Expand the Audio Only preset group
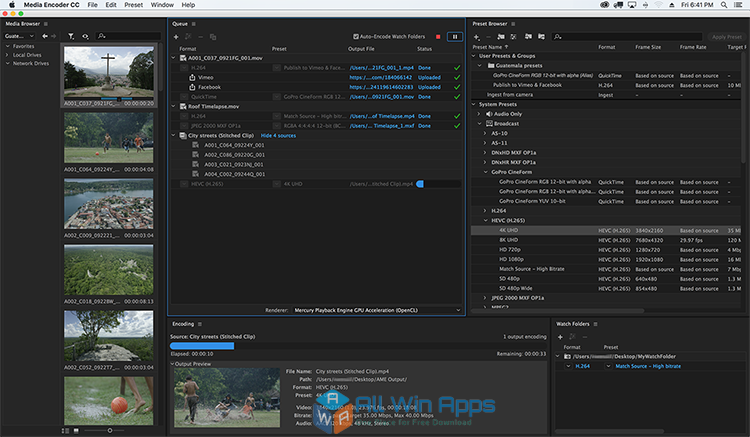The height and width of the screenshot is (437, 750). (x=479, y=114)
